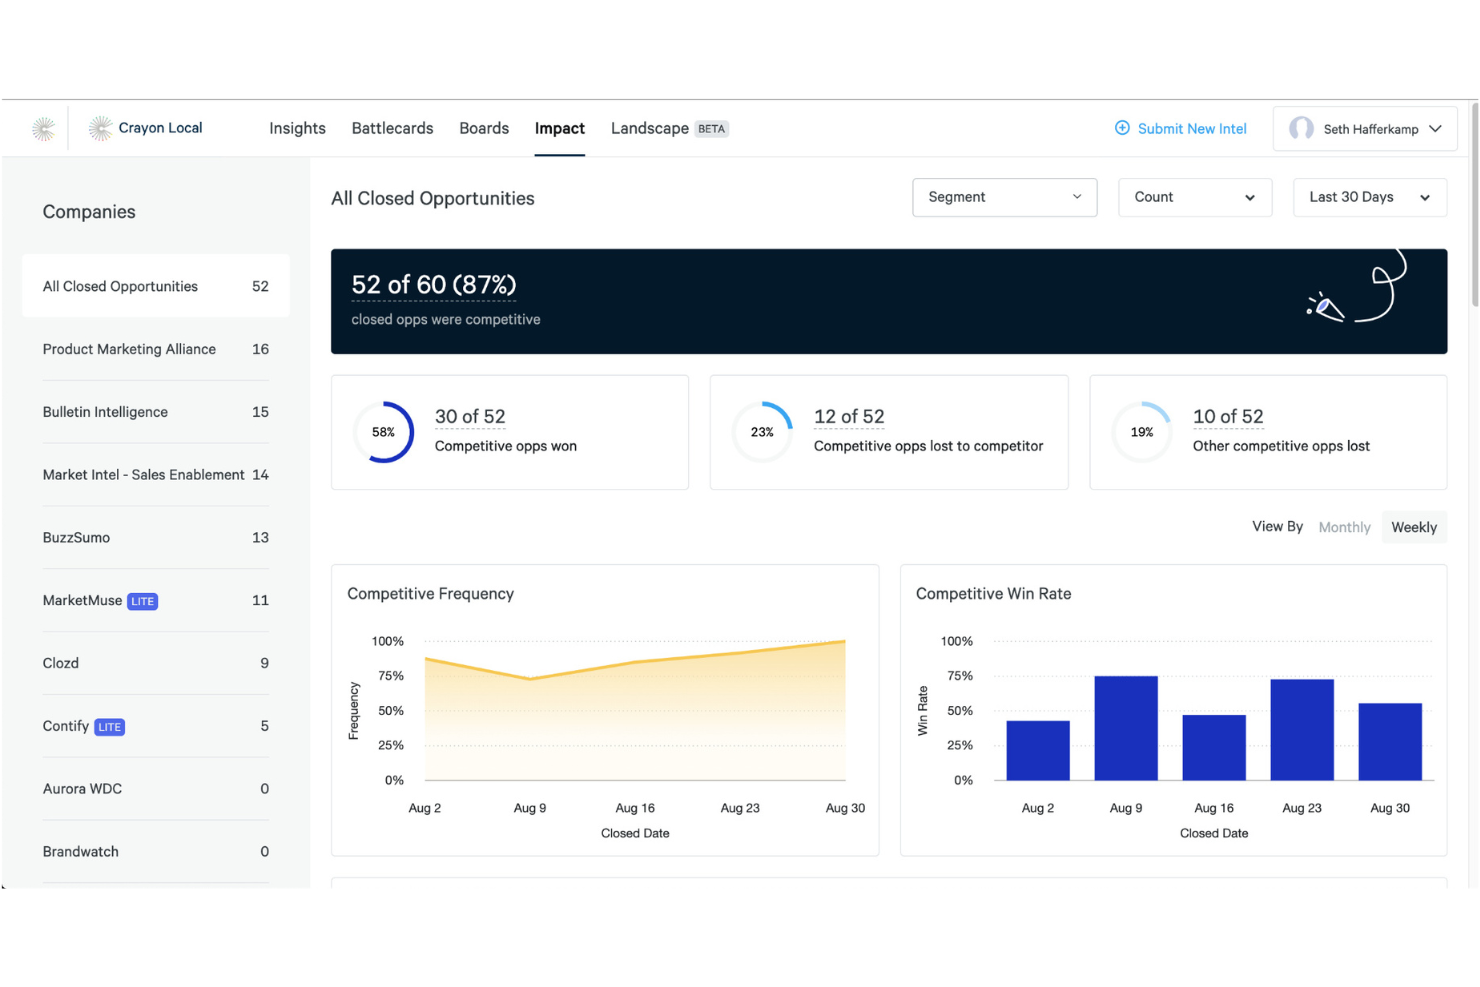Go to the Insights tab
The width and height of the screenshot is (1480, 987).
pos(297,128)
